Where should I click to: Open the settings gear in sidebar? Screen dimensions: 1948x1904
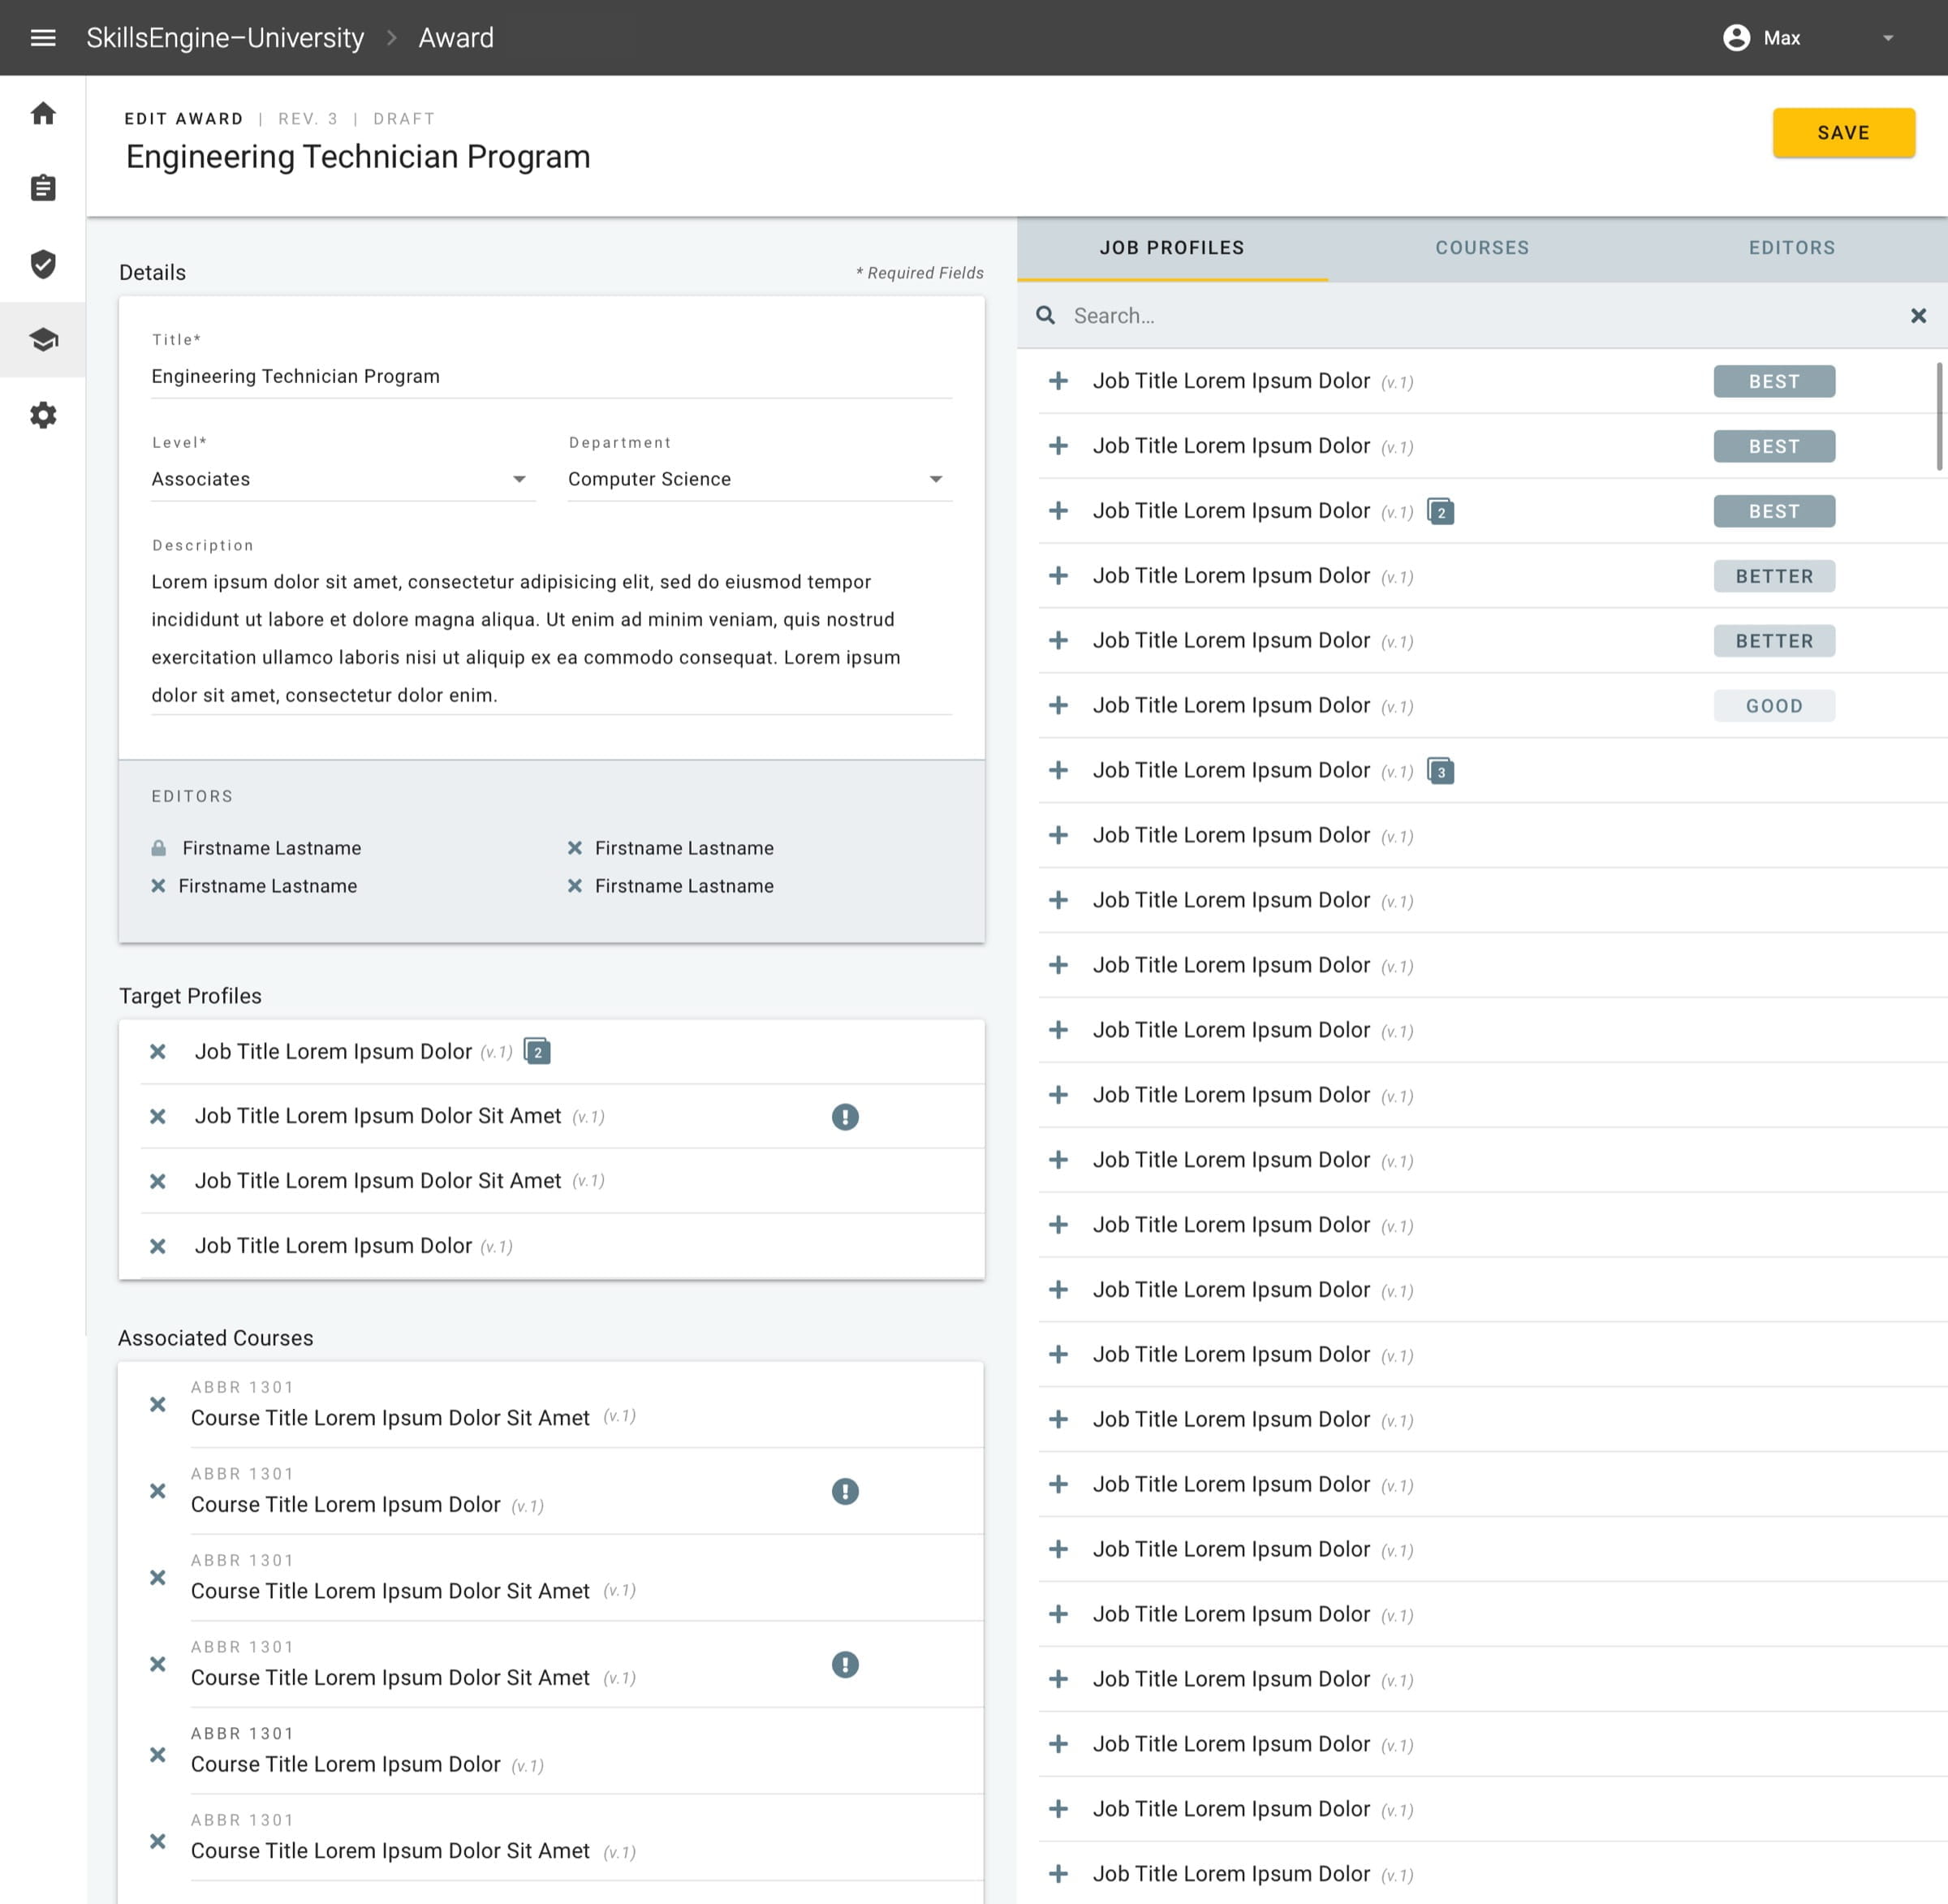tap(43, 415)
